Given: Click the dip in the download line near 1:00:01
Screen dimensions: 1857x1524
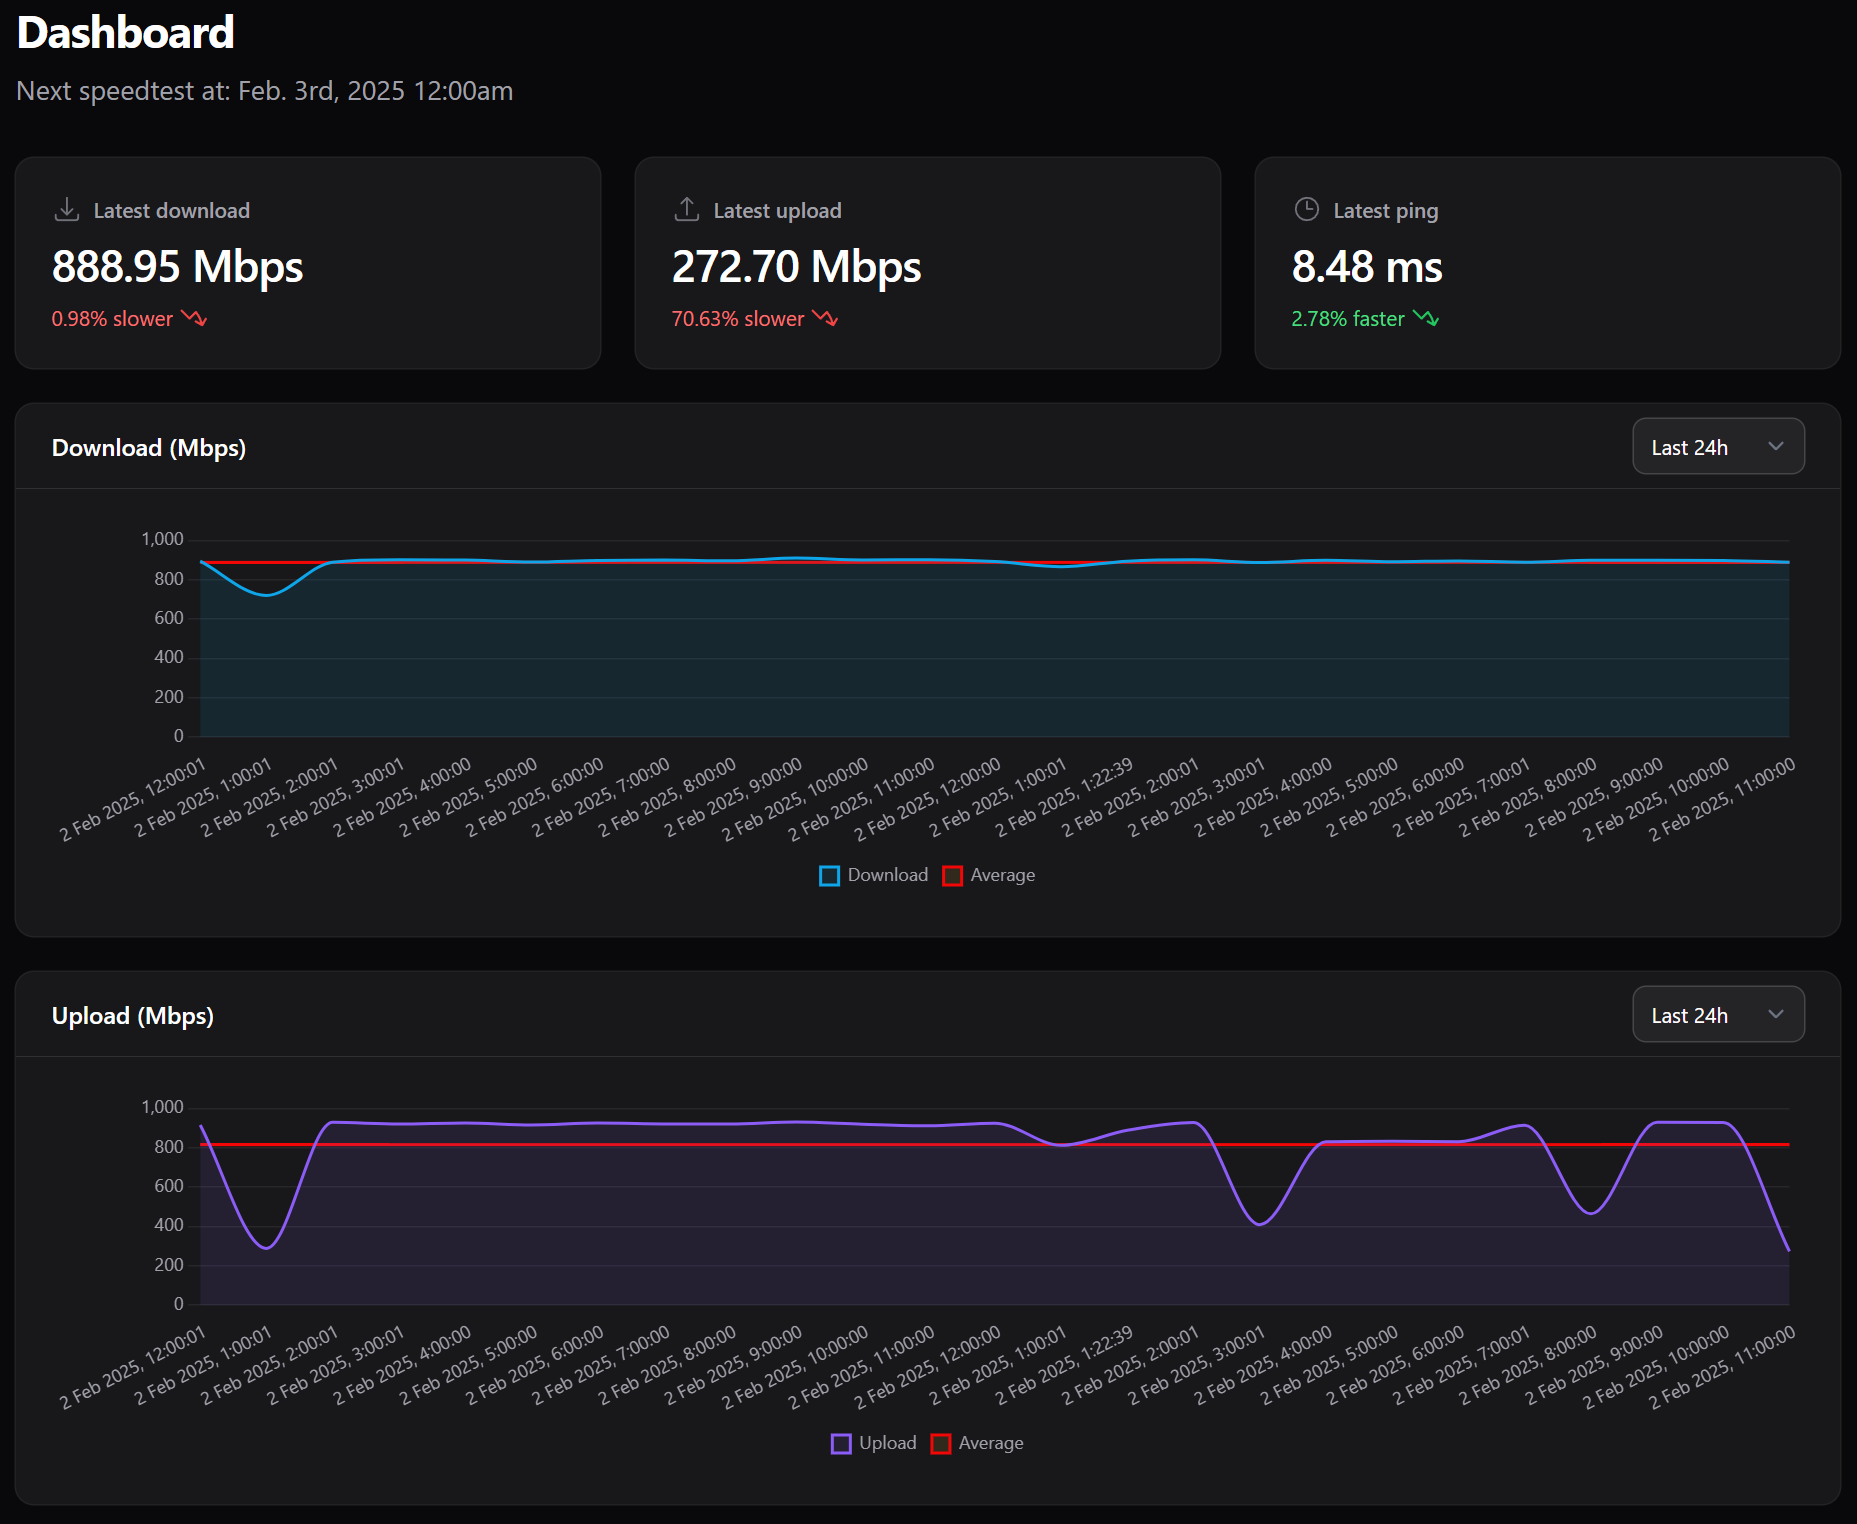Looking at the screenshot, I should click(266, 595).
